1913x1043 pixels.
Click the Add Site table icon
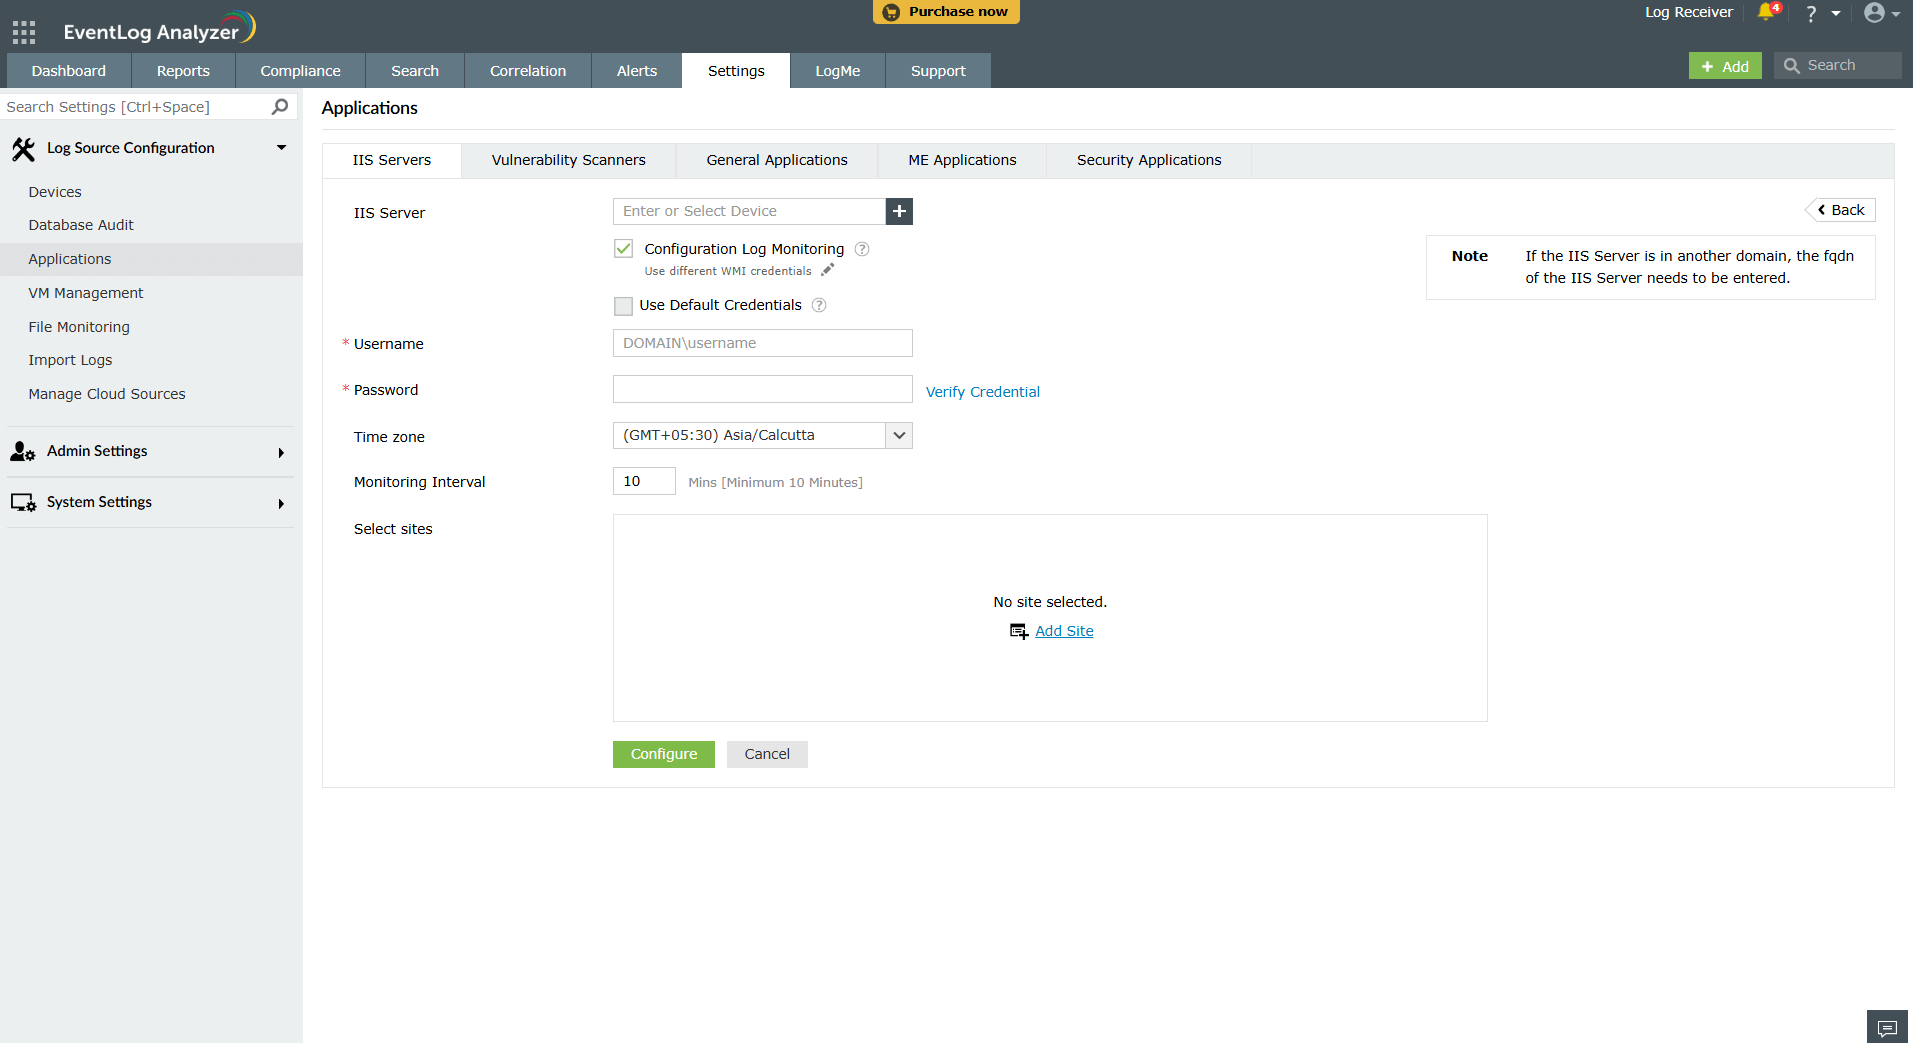coord(1019,631)
